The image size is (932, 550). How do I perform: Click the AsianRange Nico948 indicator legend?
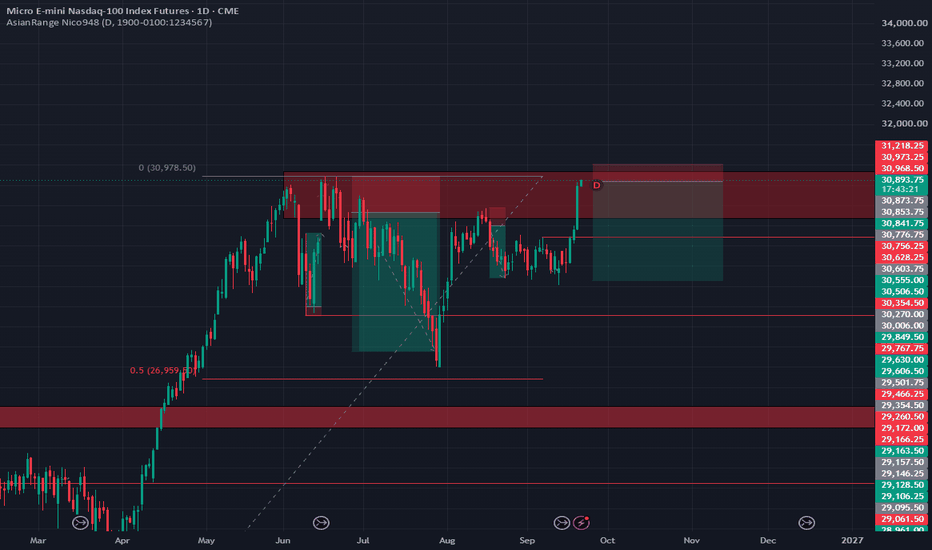[x=109, y=23]
